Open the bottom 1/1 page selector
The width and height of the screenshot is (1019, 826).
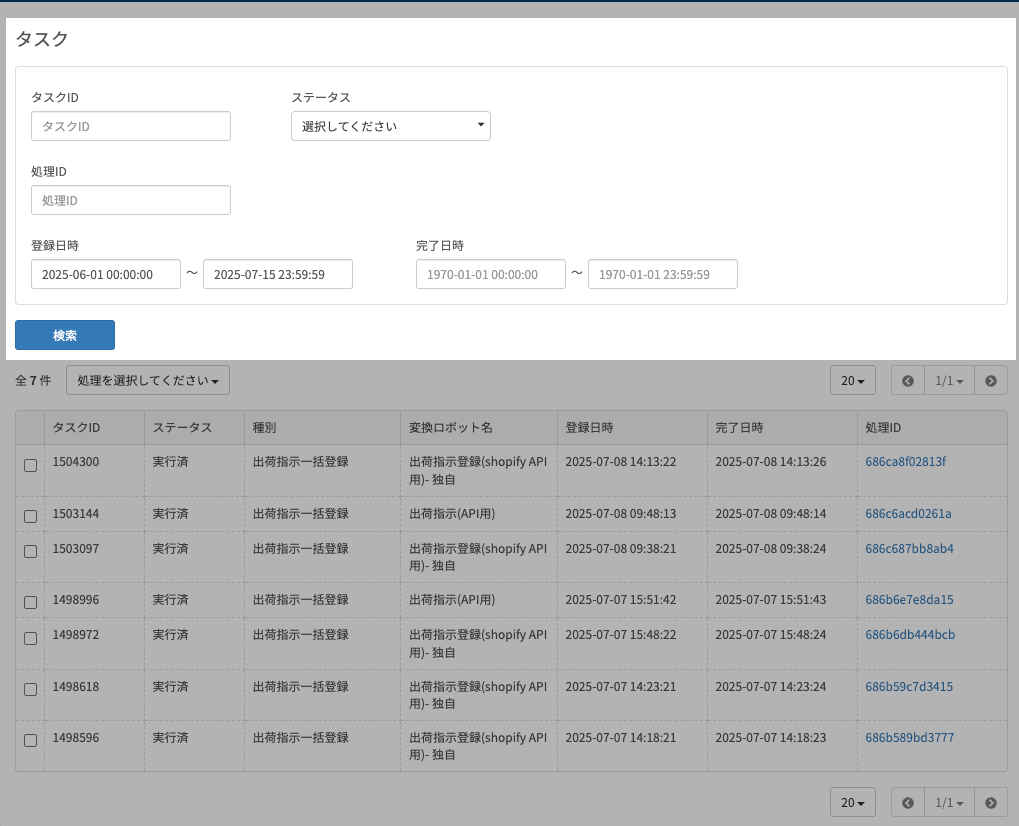[949, 803]
